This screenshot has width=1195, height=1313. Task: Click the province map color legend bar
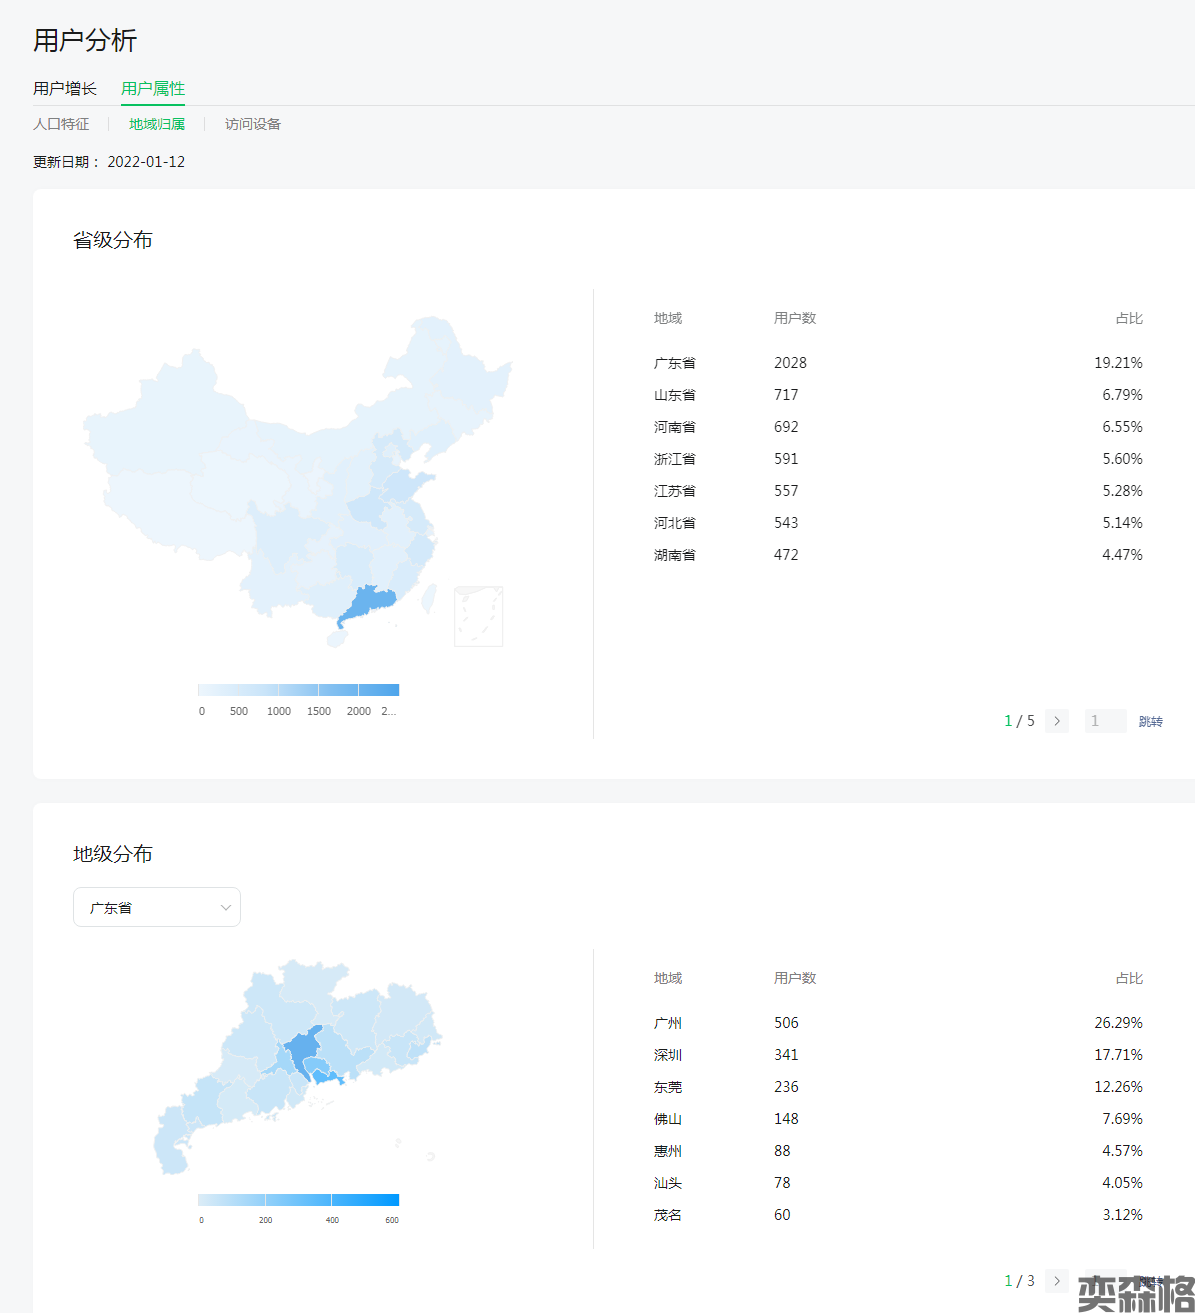point(298,690)
